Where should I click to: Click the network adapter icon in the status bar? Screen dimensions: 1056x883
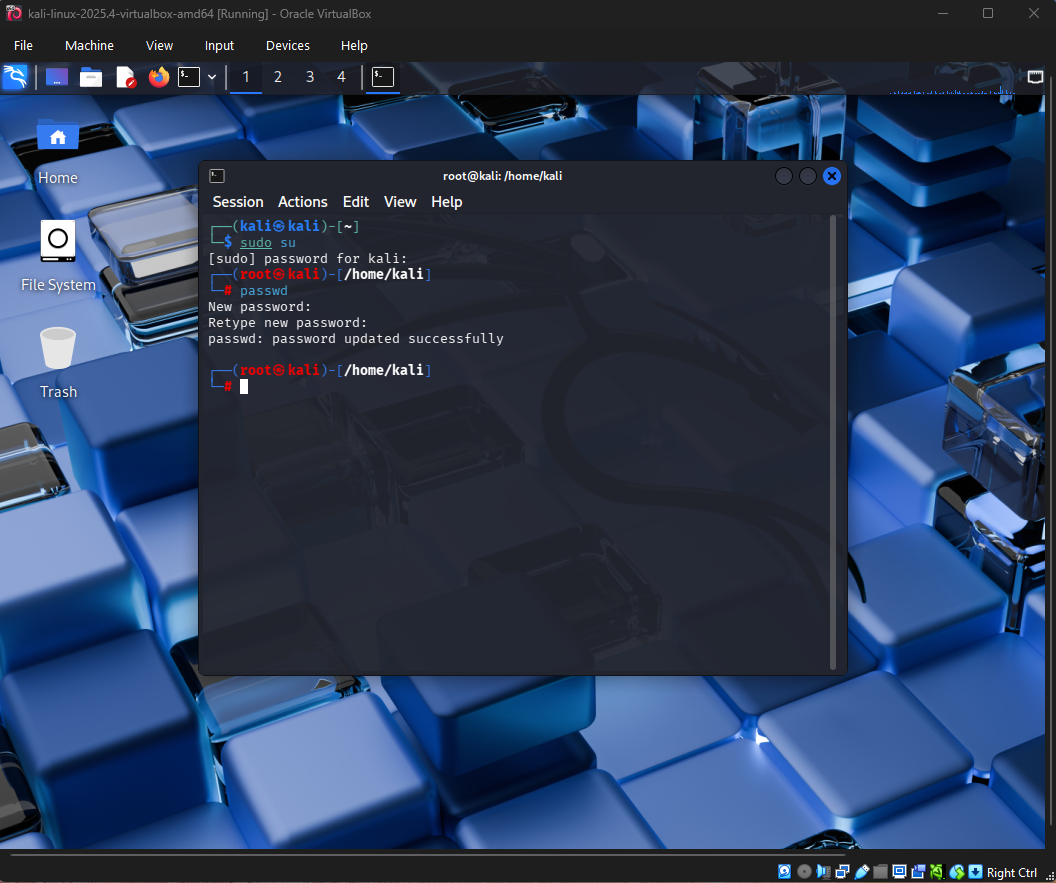coord(841,871)
